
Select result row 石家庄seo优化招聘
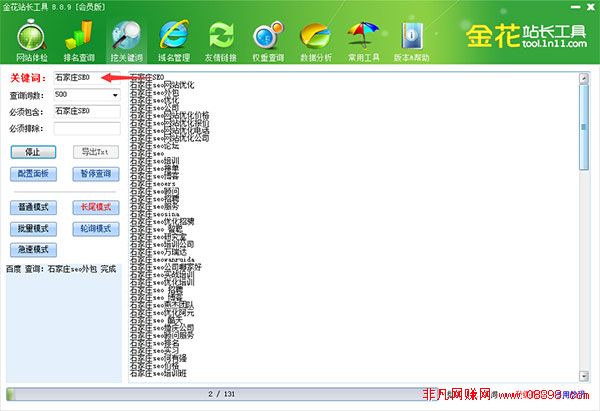click(162, 222)
